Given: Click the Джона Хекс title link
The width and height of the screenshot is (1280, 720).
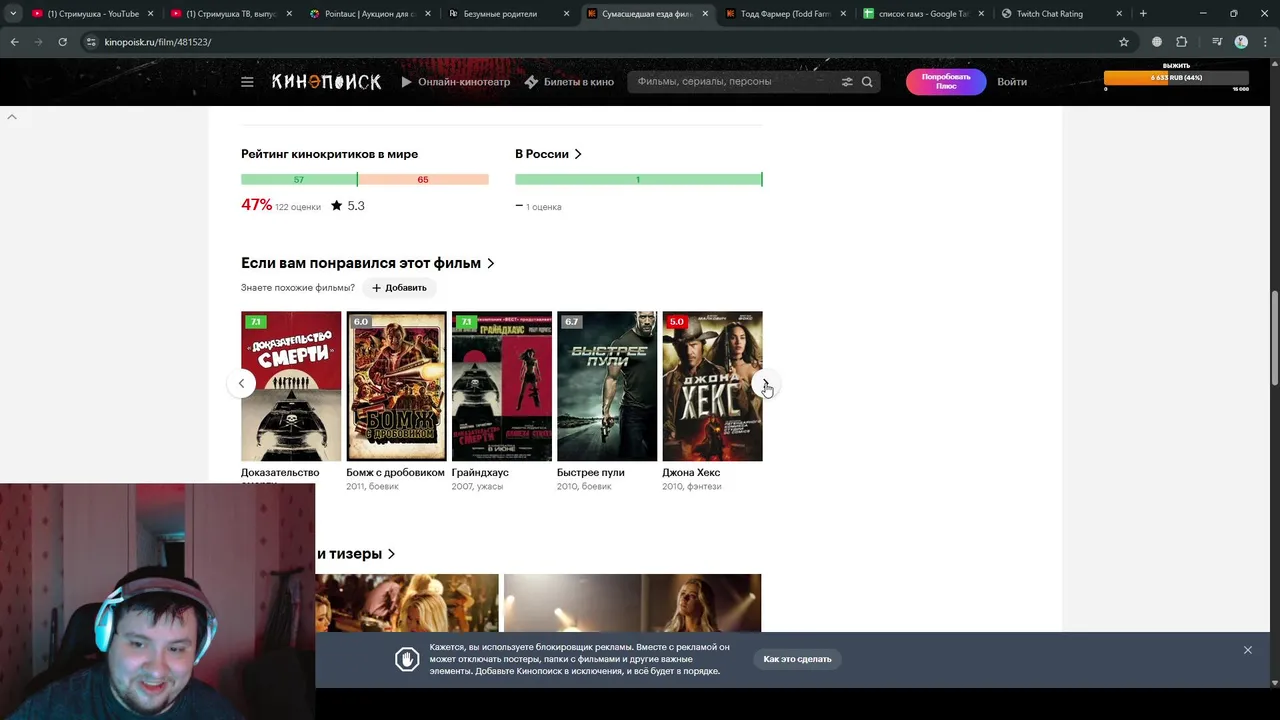Looking at the screenshot, I should click(691, 472).
